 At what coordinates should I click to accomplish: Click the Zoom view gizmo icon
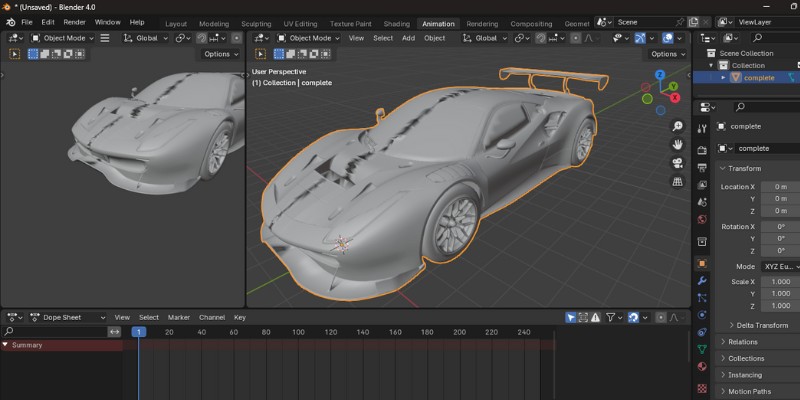click(x=678, y=127)
